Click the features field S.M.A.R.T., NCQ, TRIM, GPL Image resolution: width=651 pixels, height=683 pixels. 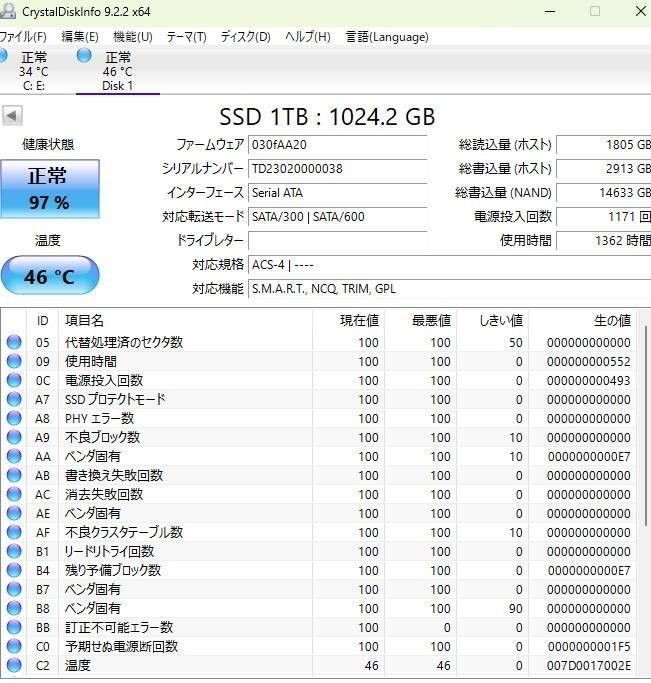tap(449, 289)
